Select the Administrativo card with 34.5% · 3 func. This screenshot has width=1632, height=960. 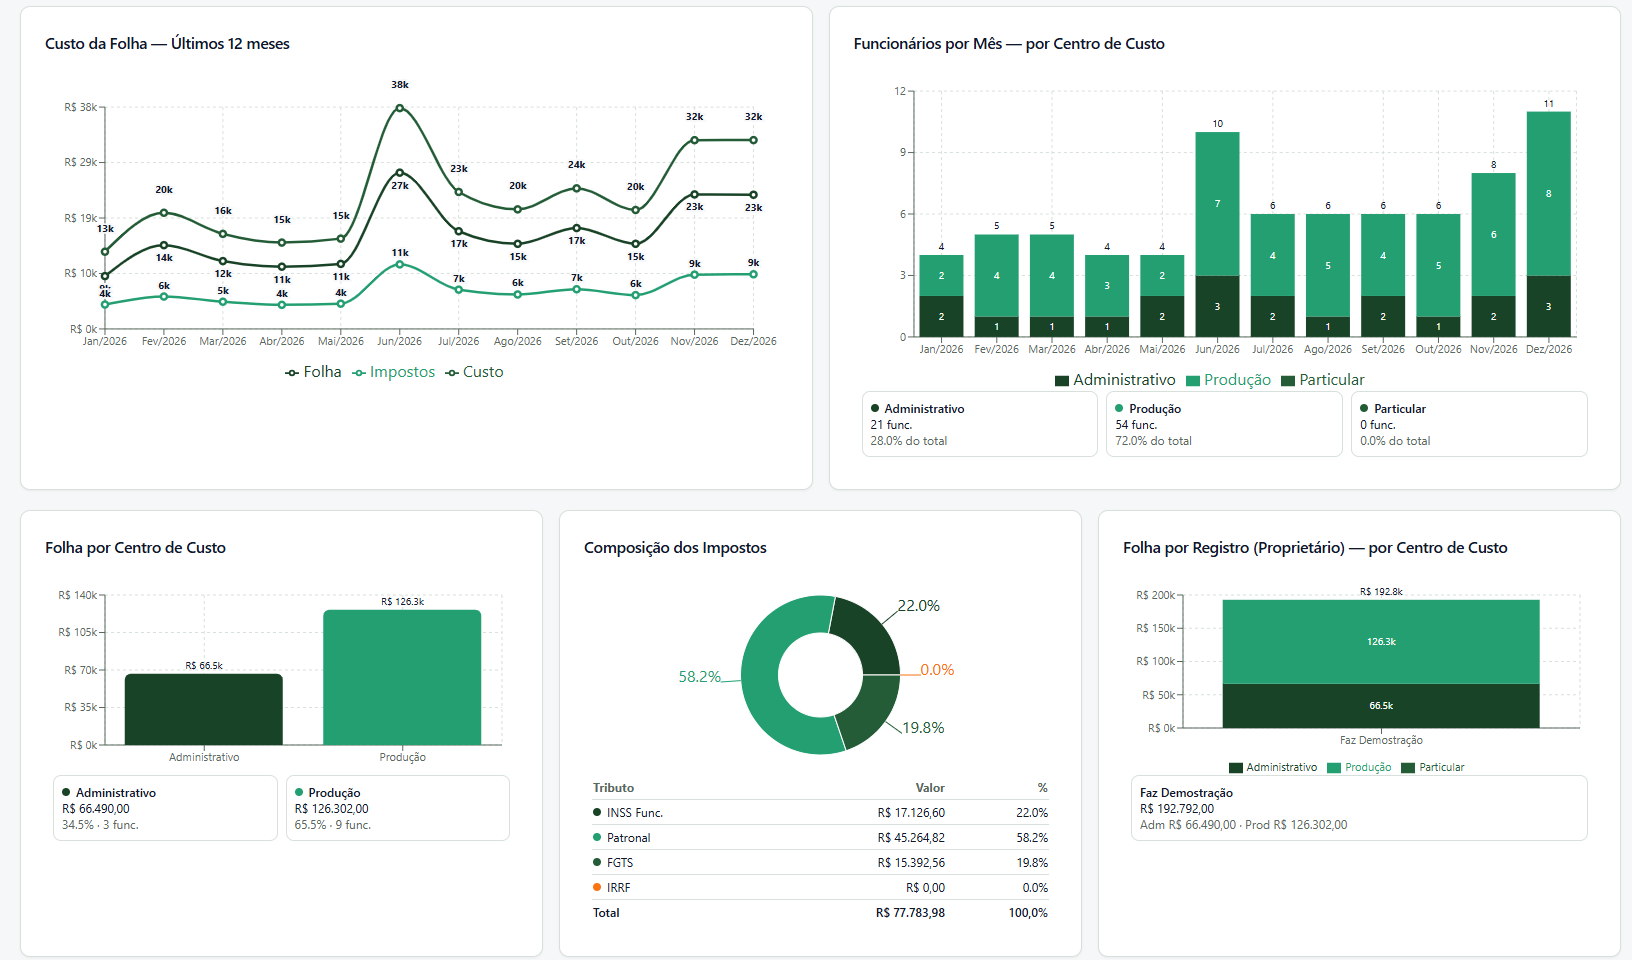point(165,808)
